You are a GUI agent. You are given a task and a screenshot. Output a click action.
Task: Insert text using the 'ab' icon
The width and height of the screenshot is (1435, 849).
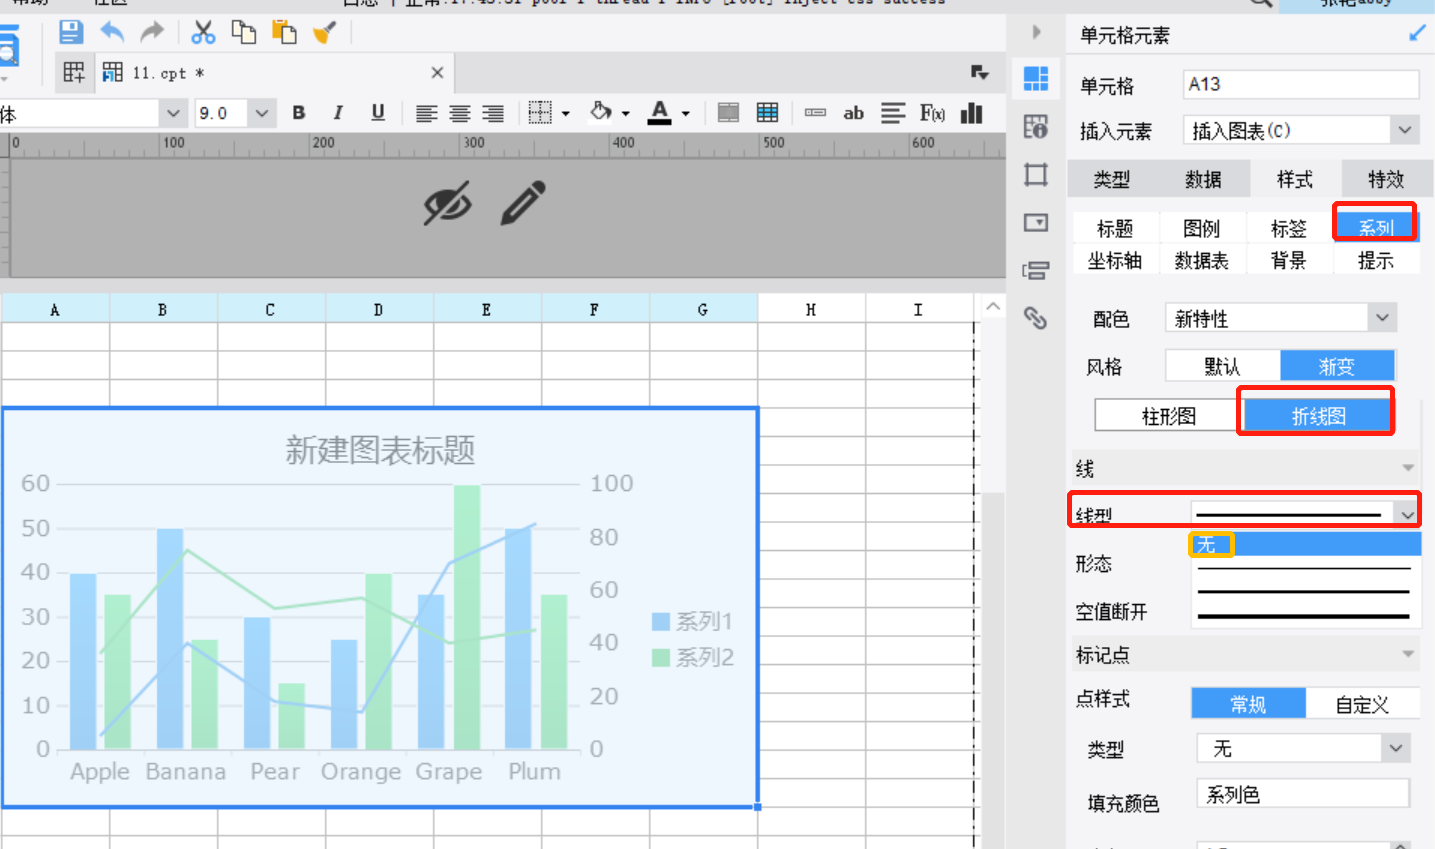853,113
